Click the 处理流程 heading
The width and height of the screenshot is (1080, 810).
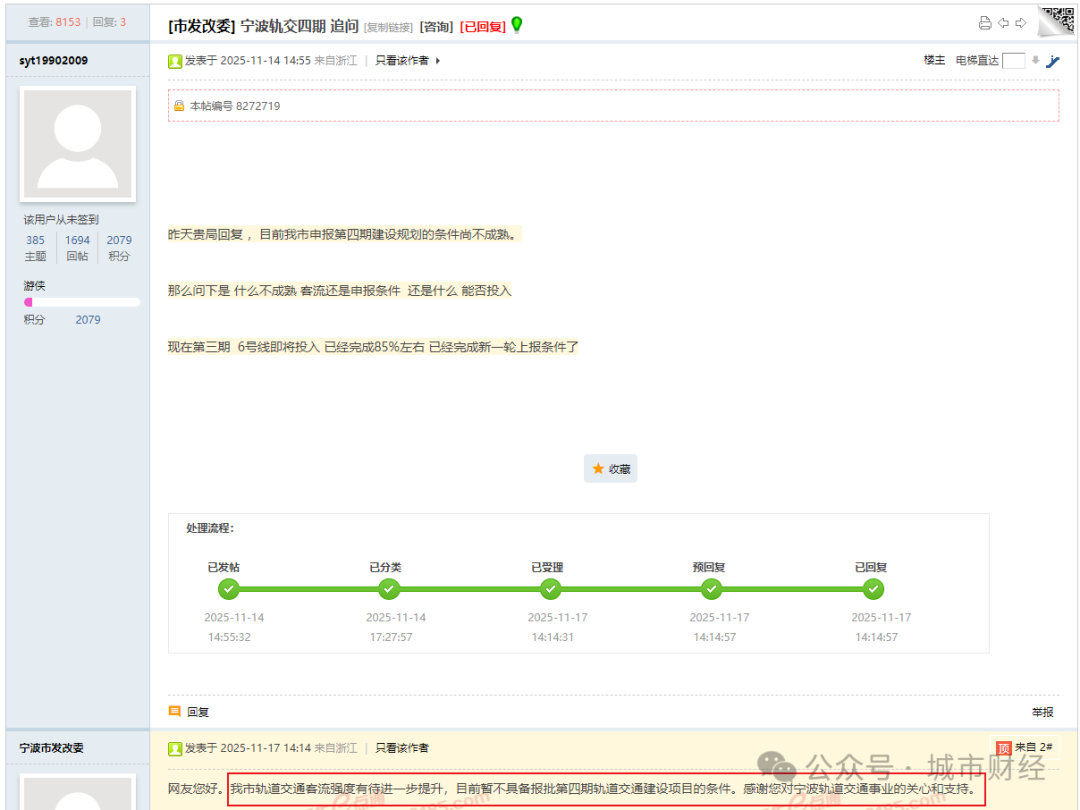click(x=210, y=528)
